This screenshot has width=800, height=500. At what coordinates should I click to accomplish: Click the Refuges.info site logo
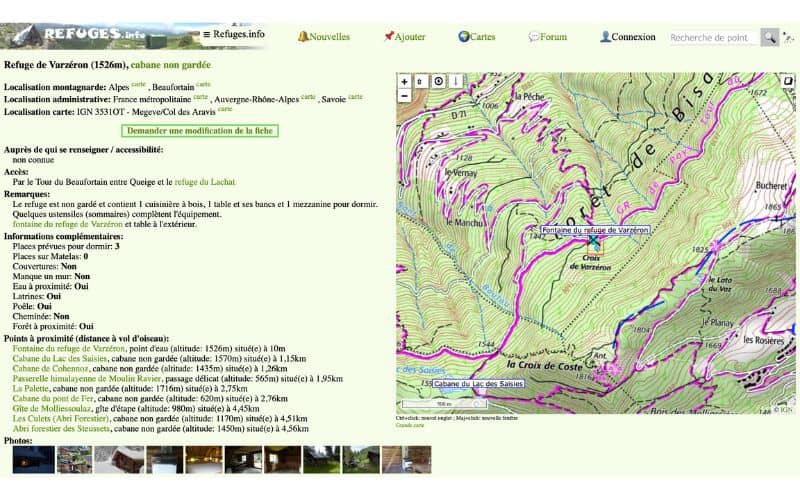tap(80, 35)
